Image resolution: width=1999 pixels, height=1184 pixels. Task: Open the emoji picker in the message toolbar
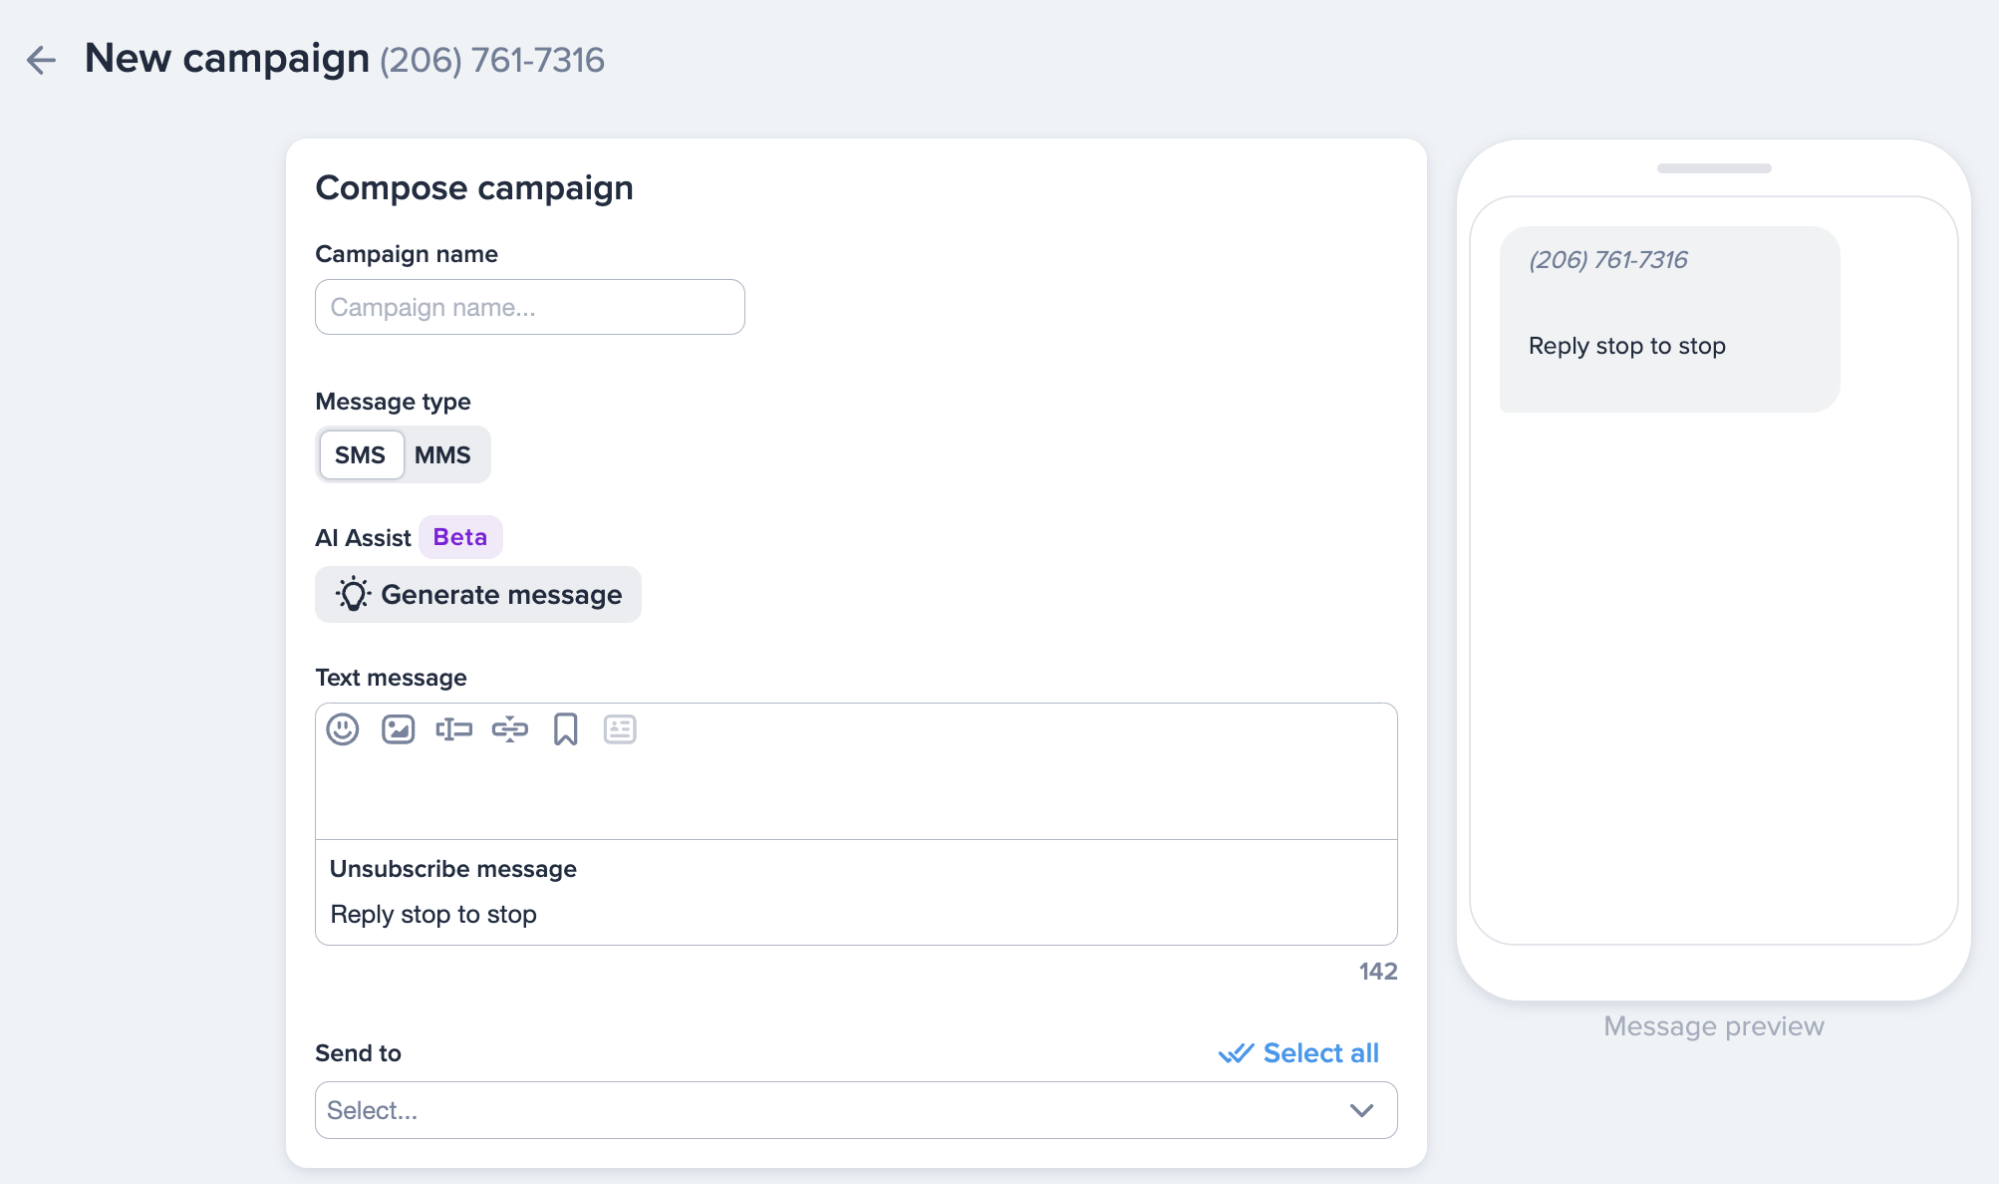click(x=342, y=730)
